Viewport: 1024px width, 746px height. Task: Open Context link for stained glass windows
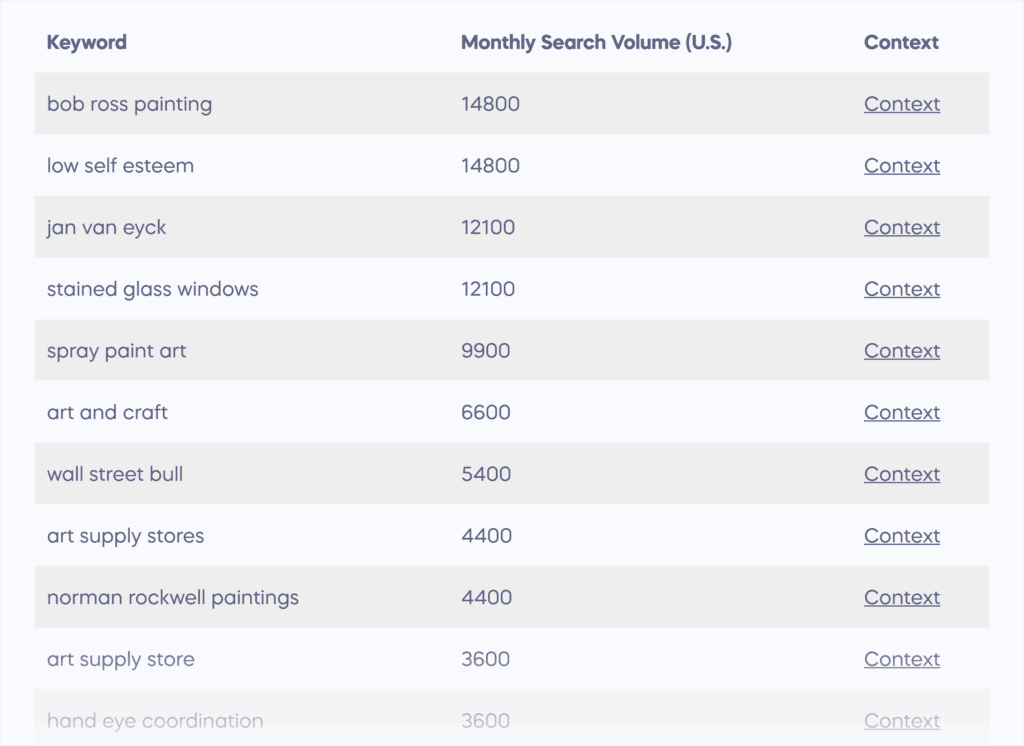pyautogui.click(x=901, y=289)
